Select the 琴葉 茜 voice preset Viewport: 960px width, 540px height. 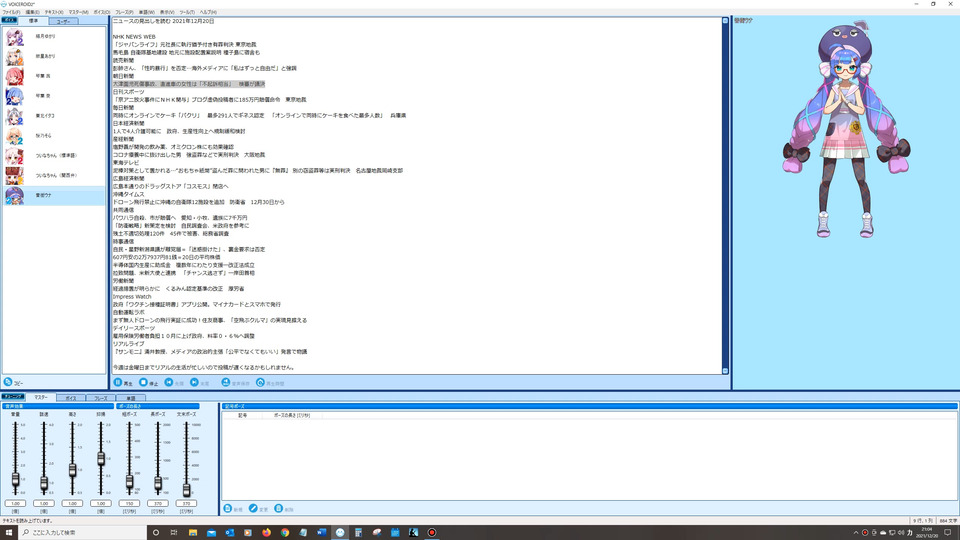click(54, 76)
